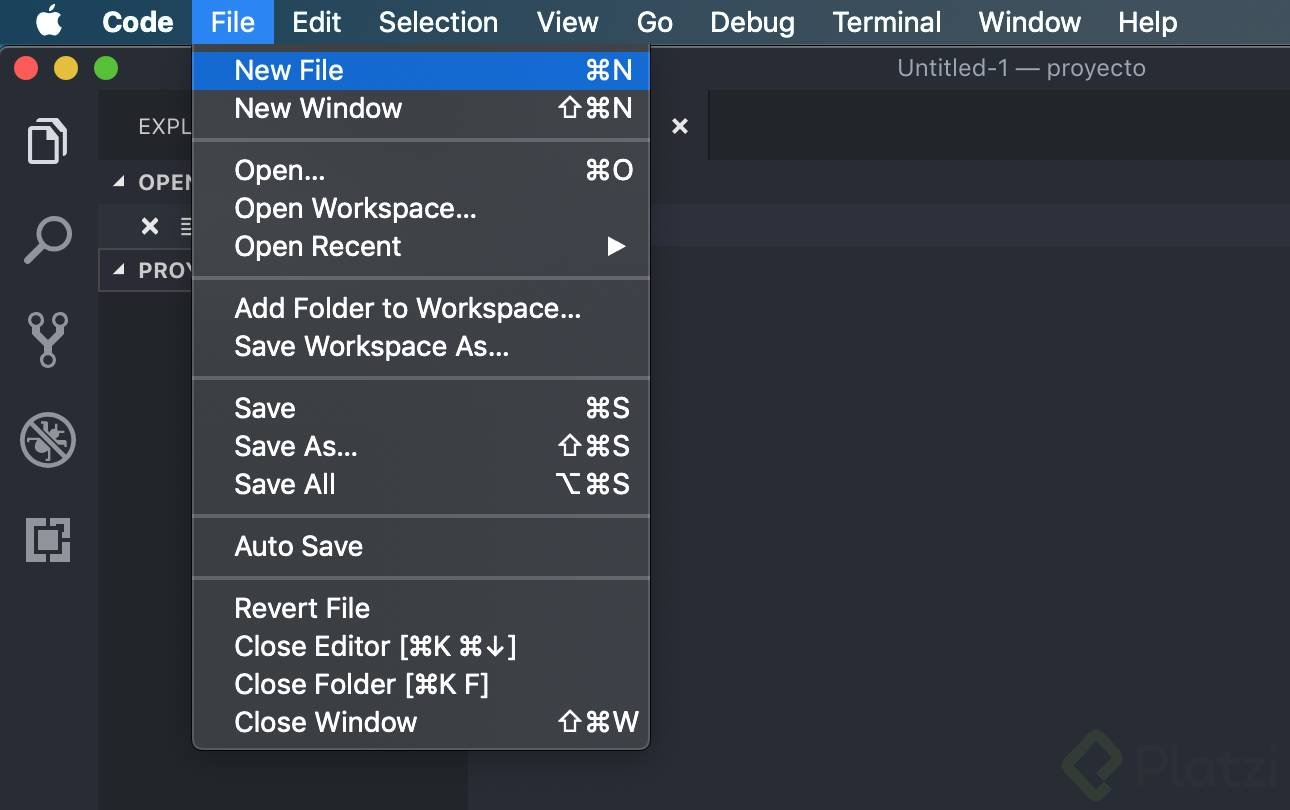Open the Debug view icon

pos(47,440)
